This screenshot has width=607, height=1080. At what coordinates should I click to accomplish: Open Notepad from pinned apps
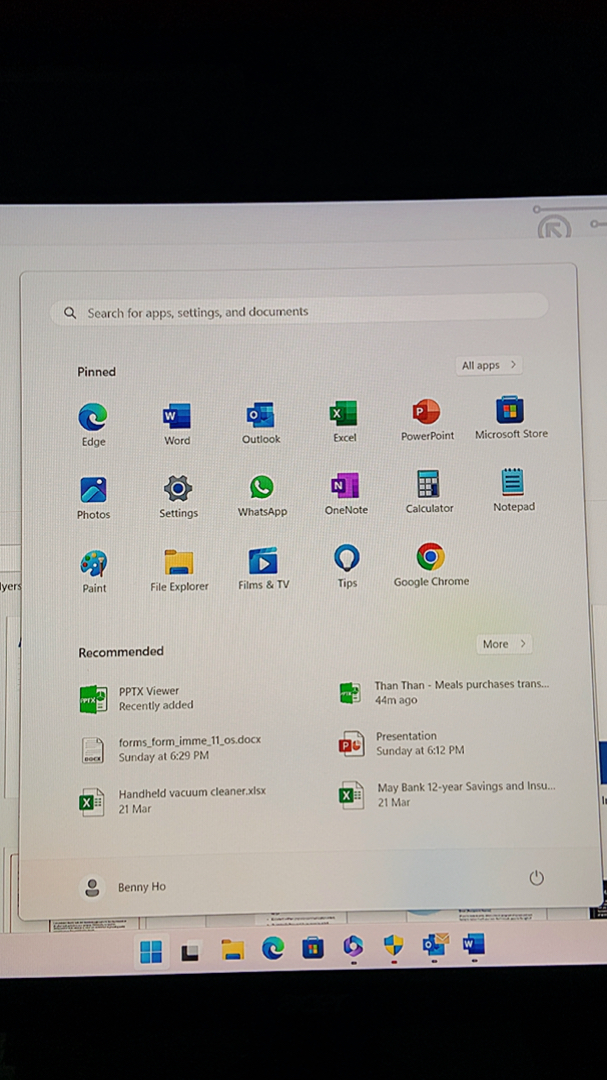tap(513, 490)
